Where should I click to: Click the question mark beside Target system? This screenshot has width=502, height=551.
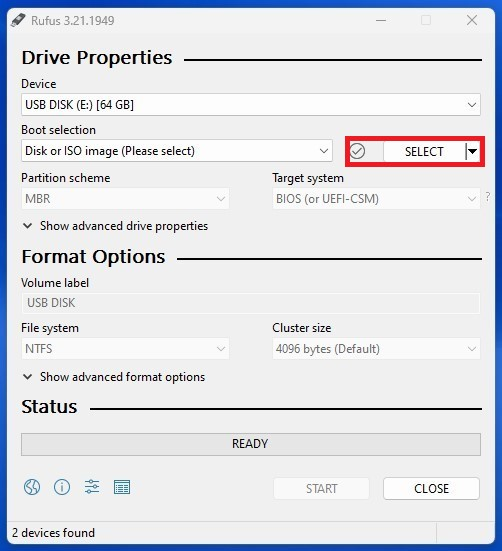pos(488,197)
